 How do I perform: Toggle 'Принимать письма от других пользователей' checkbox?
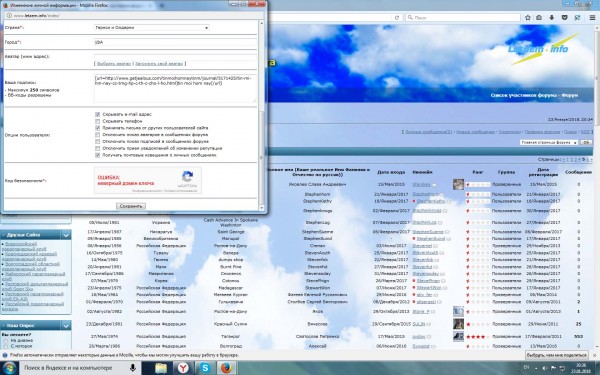point(98,128)
